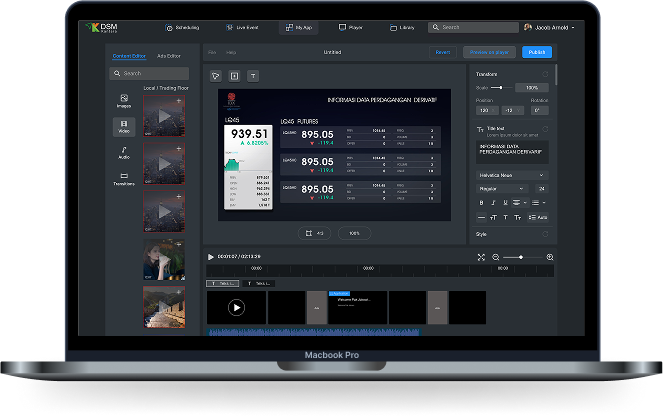The width and height of the screenshot is (663, 418).
Task: Click the Revert button
Action: 443,52
